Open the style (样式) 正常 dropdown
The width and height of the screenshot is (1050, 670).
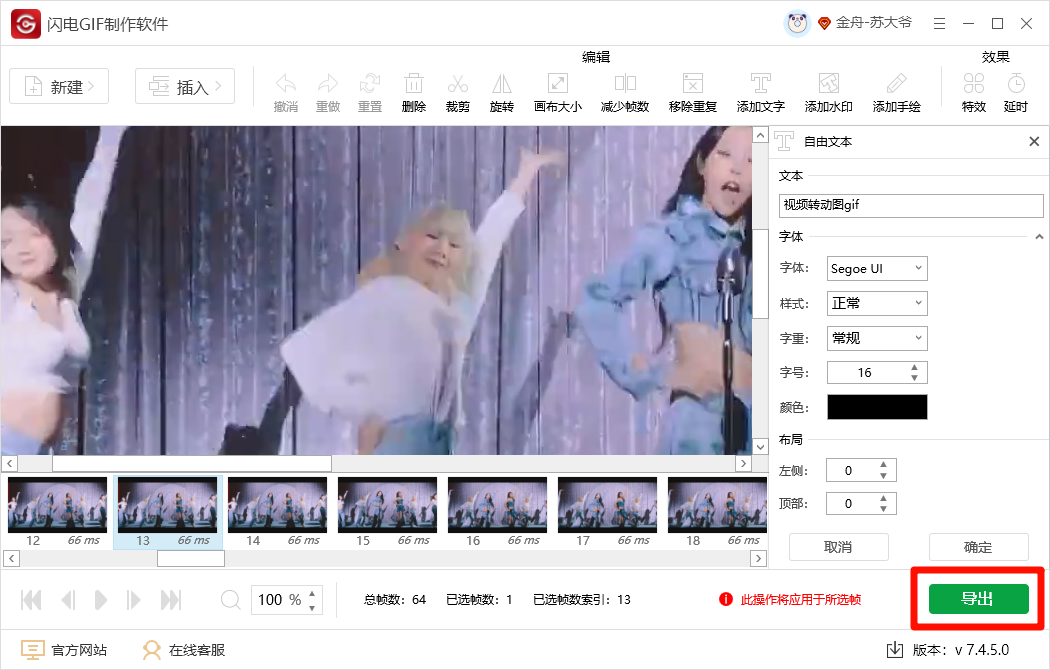[877, 303]
